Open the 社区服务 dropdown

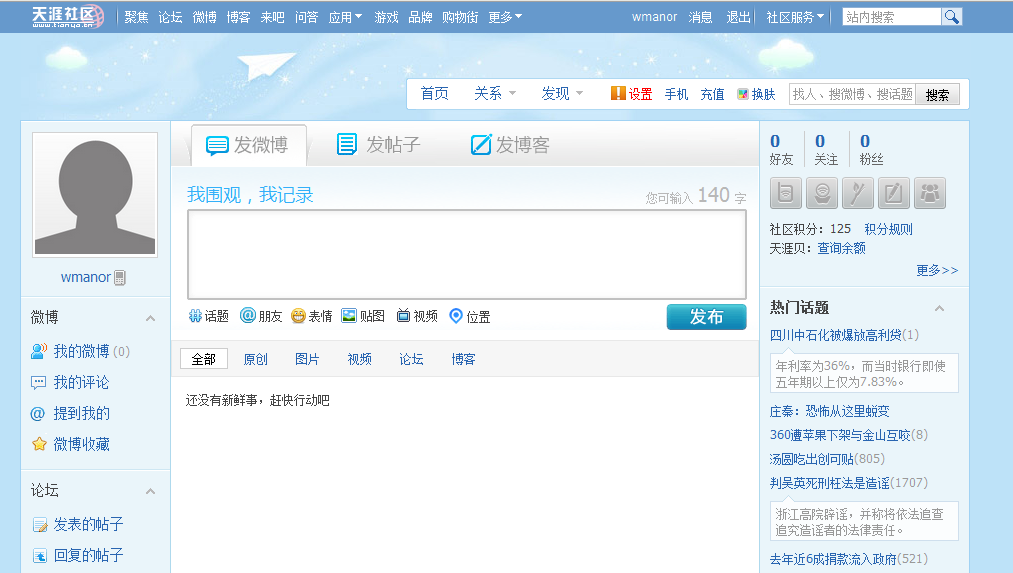coord(795,17)
